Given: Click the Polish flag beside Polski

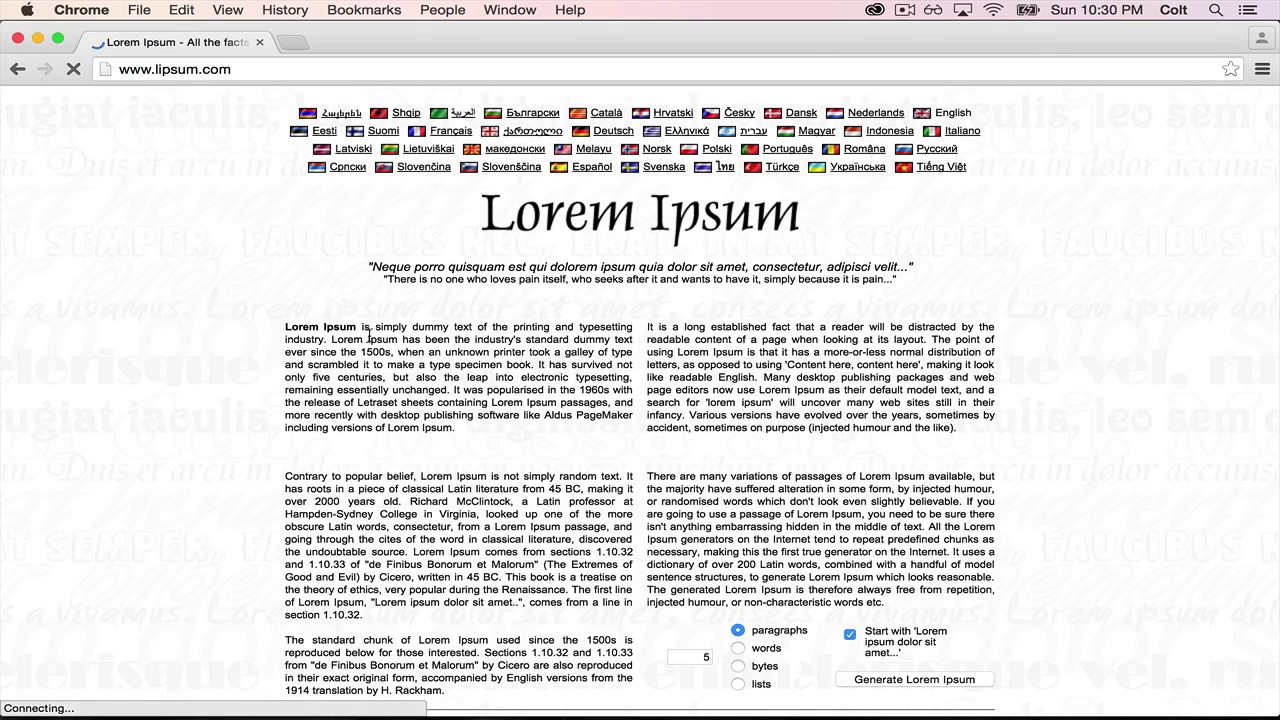Looking at the screenshot, I should (689, 149).
